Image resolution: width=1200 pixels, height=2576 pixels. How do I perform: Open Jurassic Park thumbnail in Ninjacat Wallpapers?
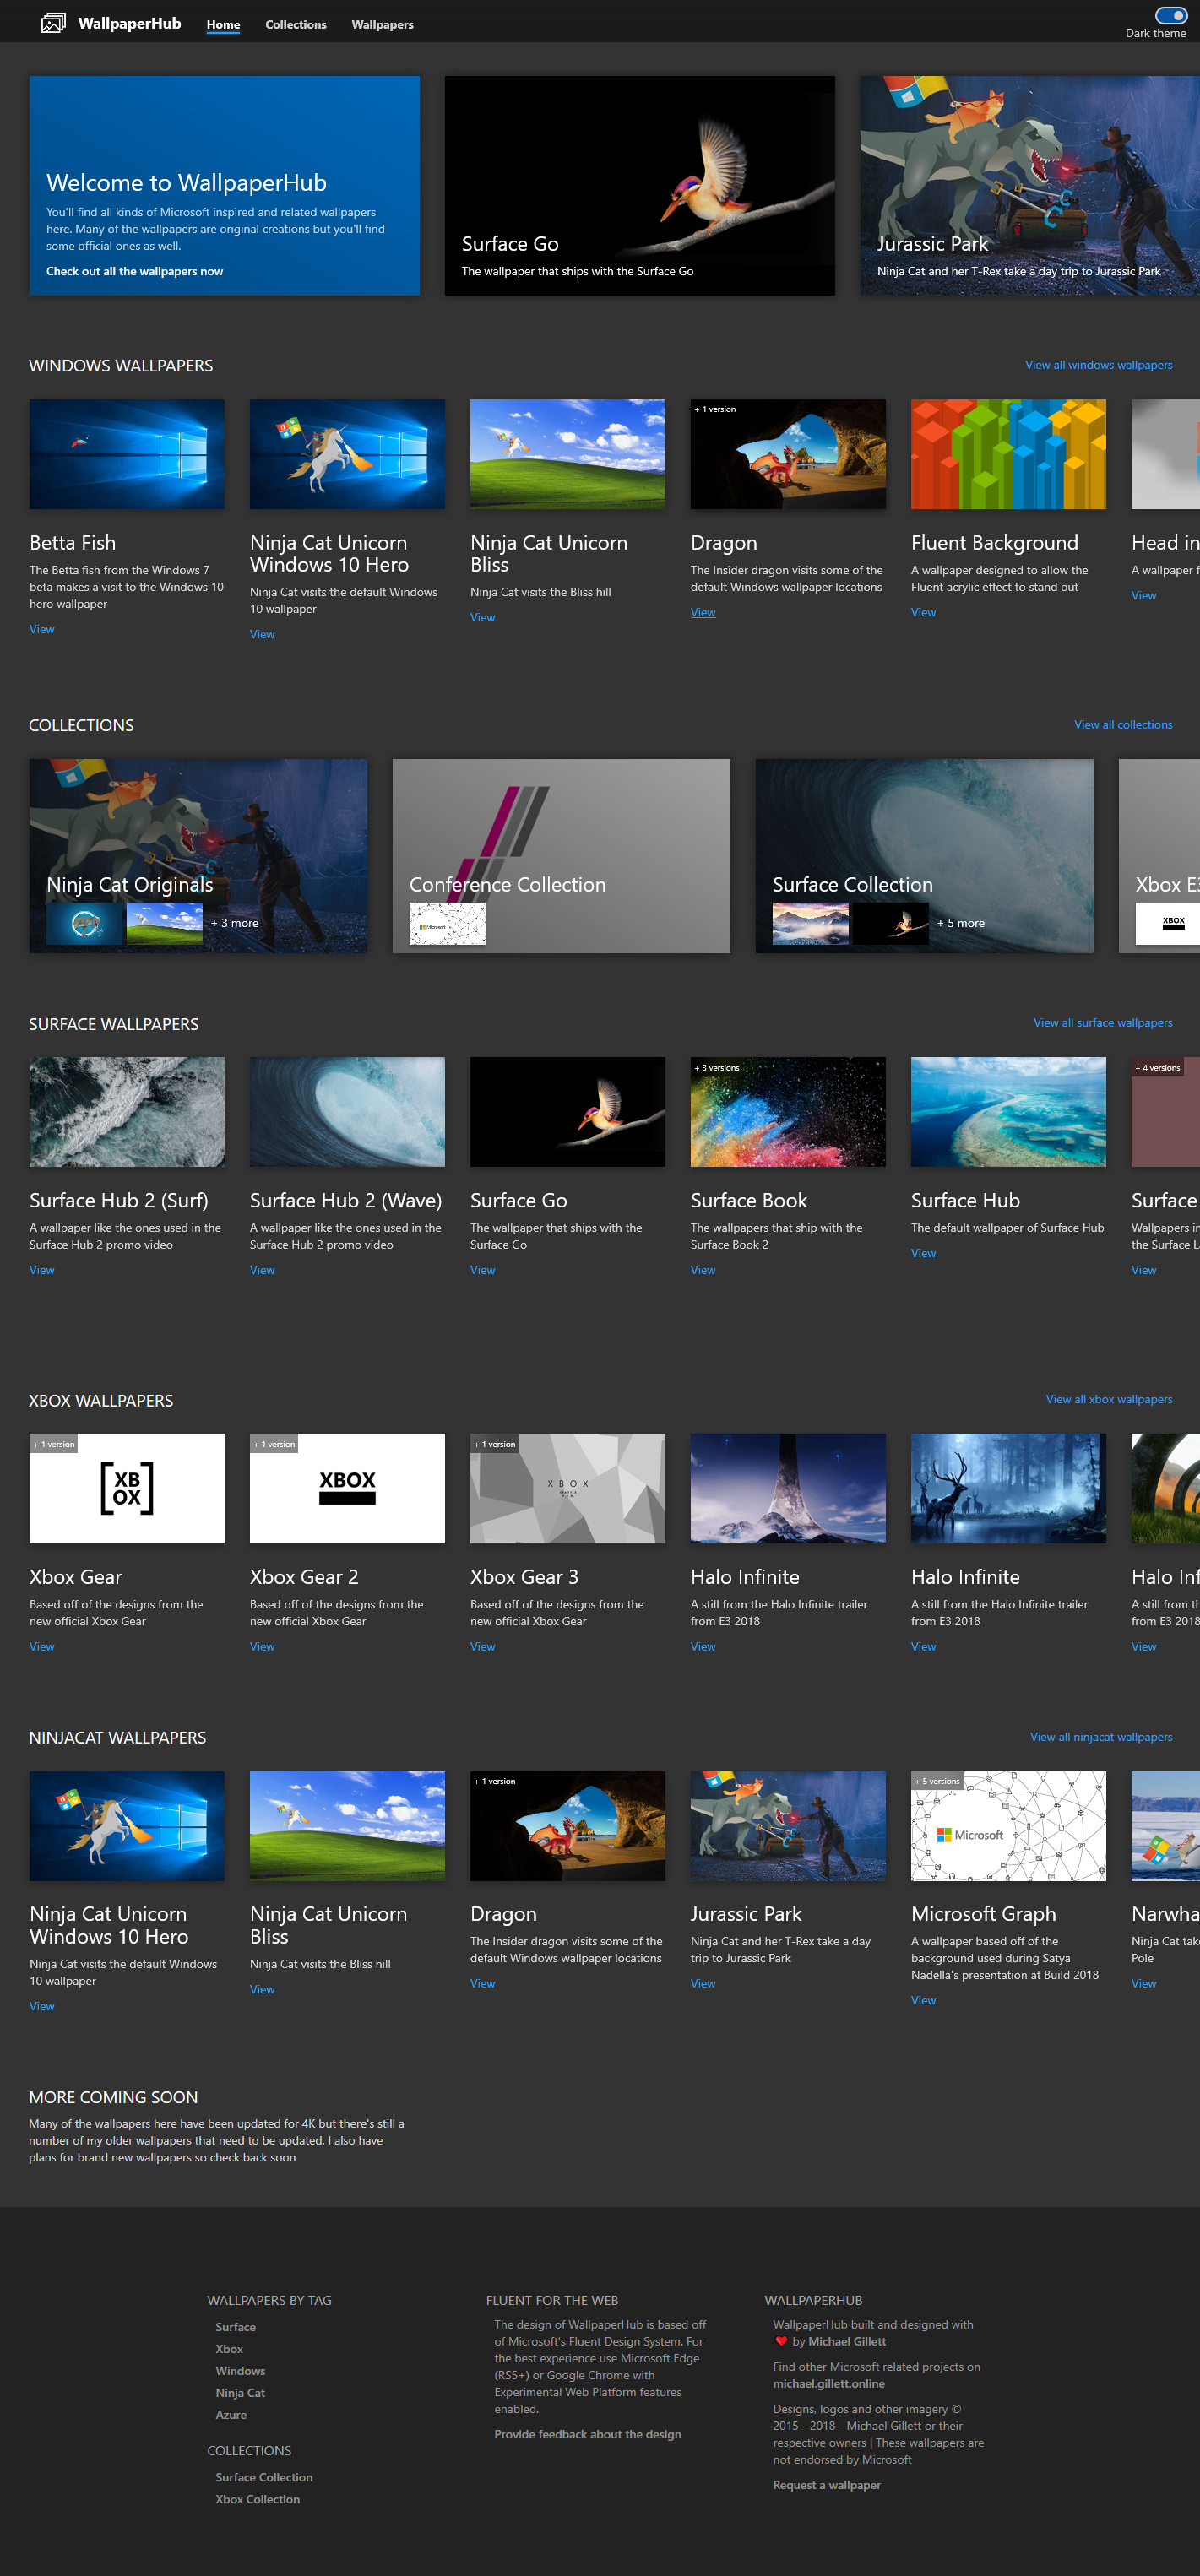(788, 1826)
